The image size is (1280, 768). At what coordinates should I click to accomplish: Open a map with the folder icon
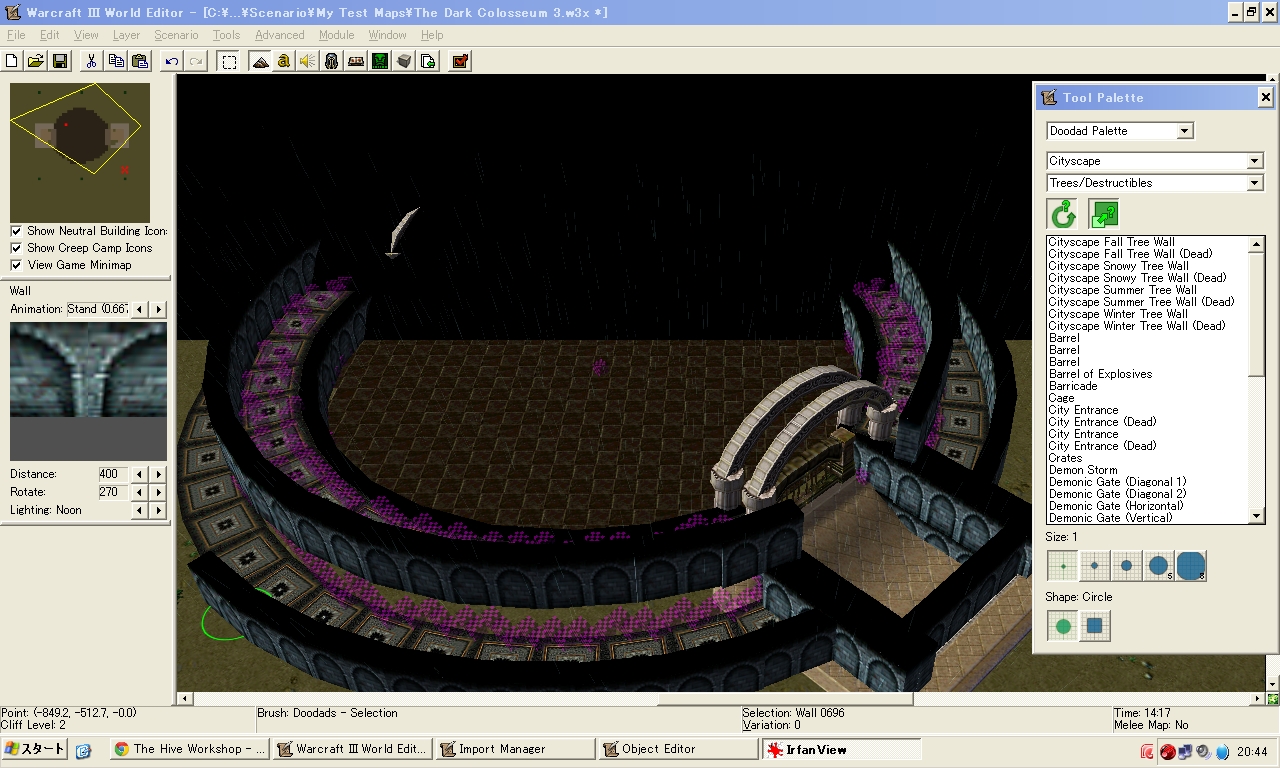[36, 61]
